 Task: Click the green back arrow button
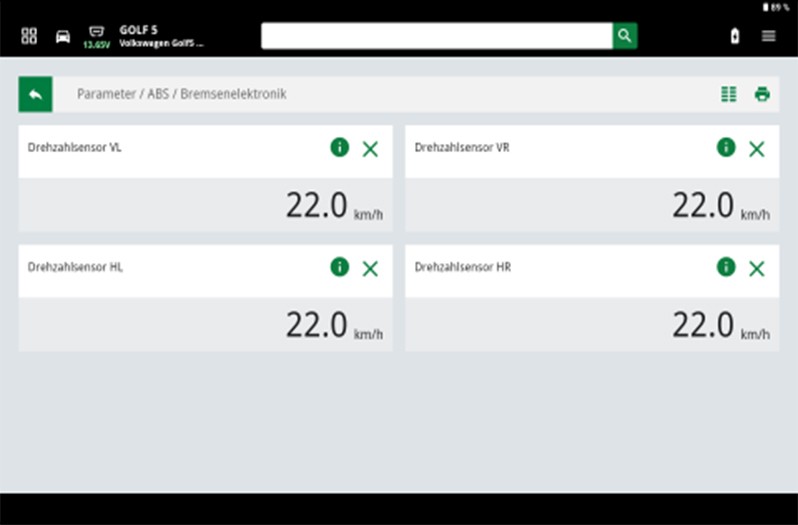(x=35, y=94)
